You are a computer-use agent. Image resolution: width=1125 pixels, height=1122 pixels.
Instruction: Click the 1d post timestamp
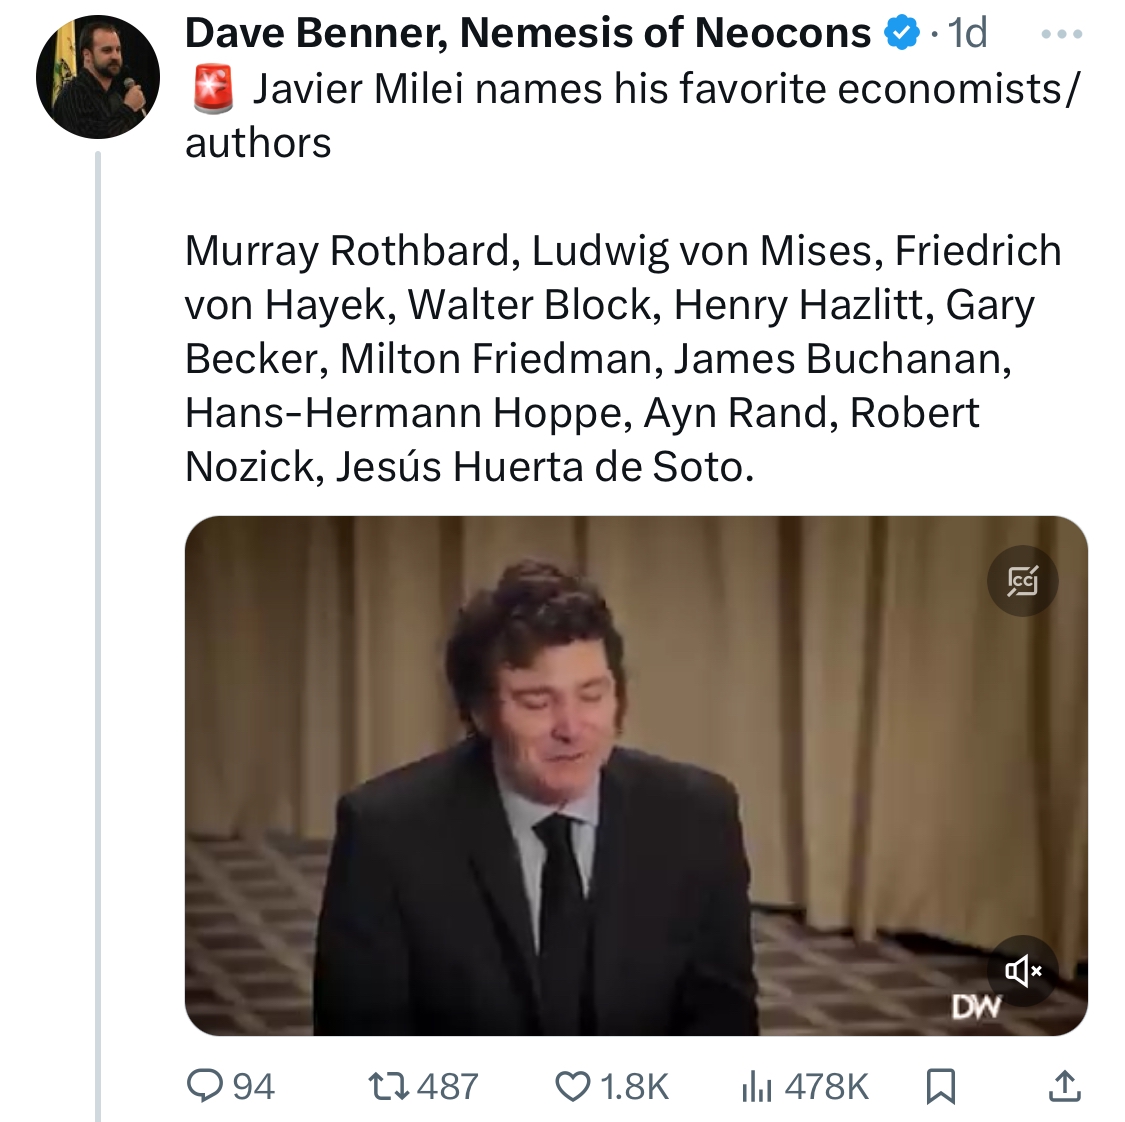967,34
